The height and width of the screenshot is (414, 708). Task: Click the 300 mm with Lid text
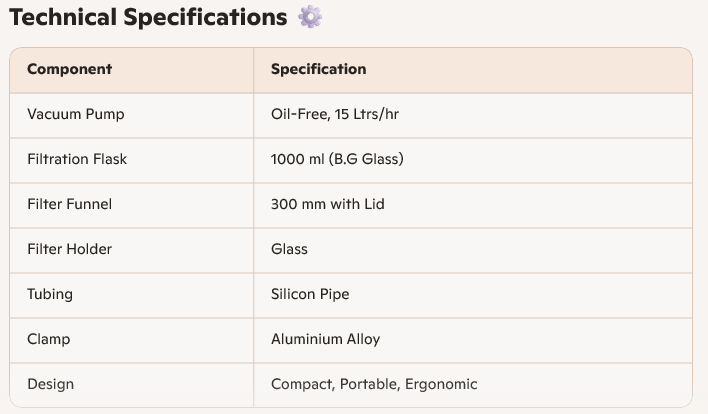327,204
